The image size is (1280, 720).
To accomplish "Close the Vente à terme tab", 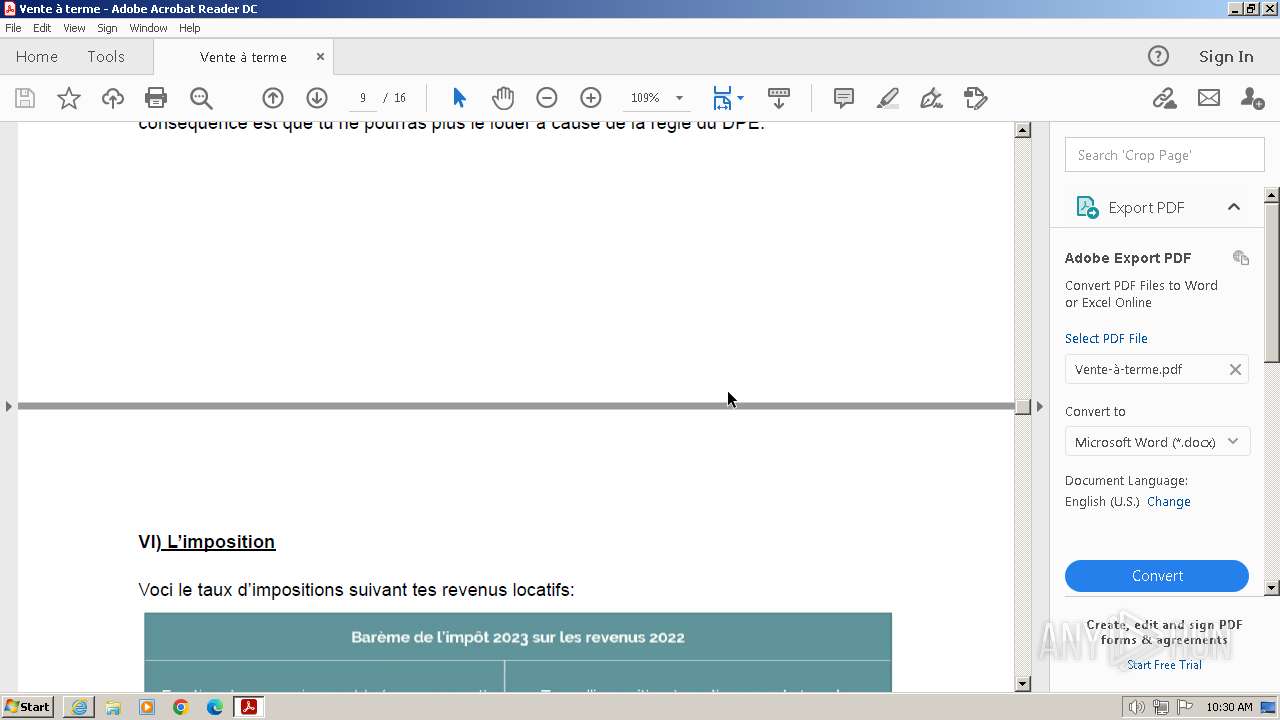I will (x=320, y=57).
